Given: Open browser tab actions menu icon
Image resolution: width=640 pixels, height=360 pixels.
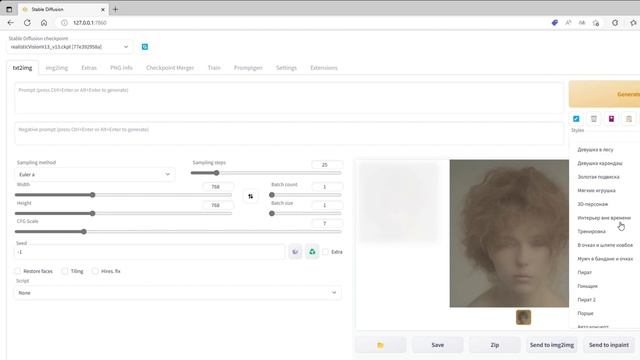Looking at the screenshot, I should pos(9,9).
